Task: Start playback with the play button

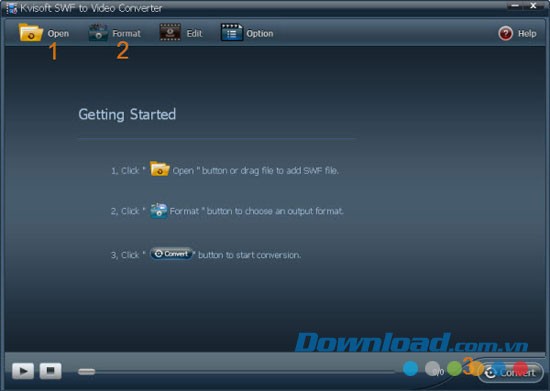Action: point(23,371)
